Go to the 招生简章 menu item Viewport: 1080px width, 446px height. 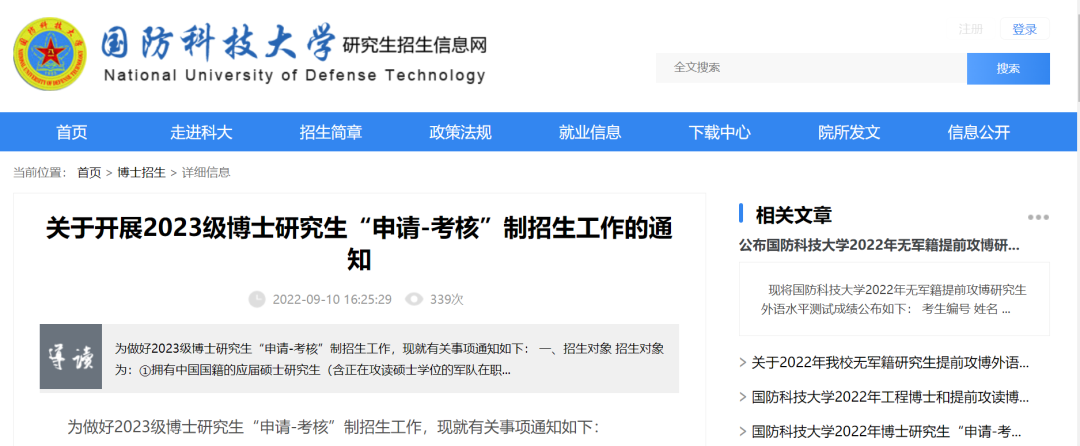[331, 132]
